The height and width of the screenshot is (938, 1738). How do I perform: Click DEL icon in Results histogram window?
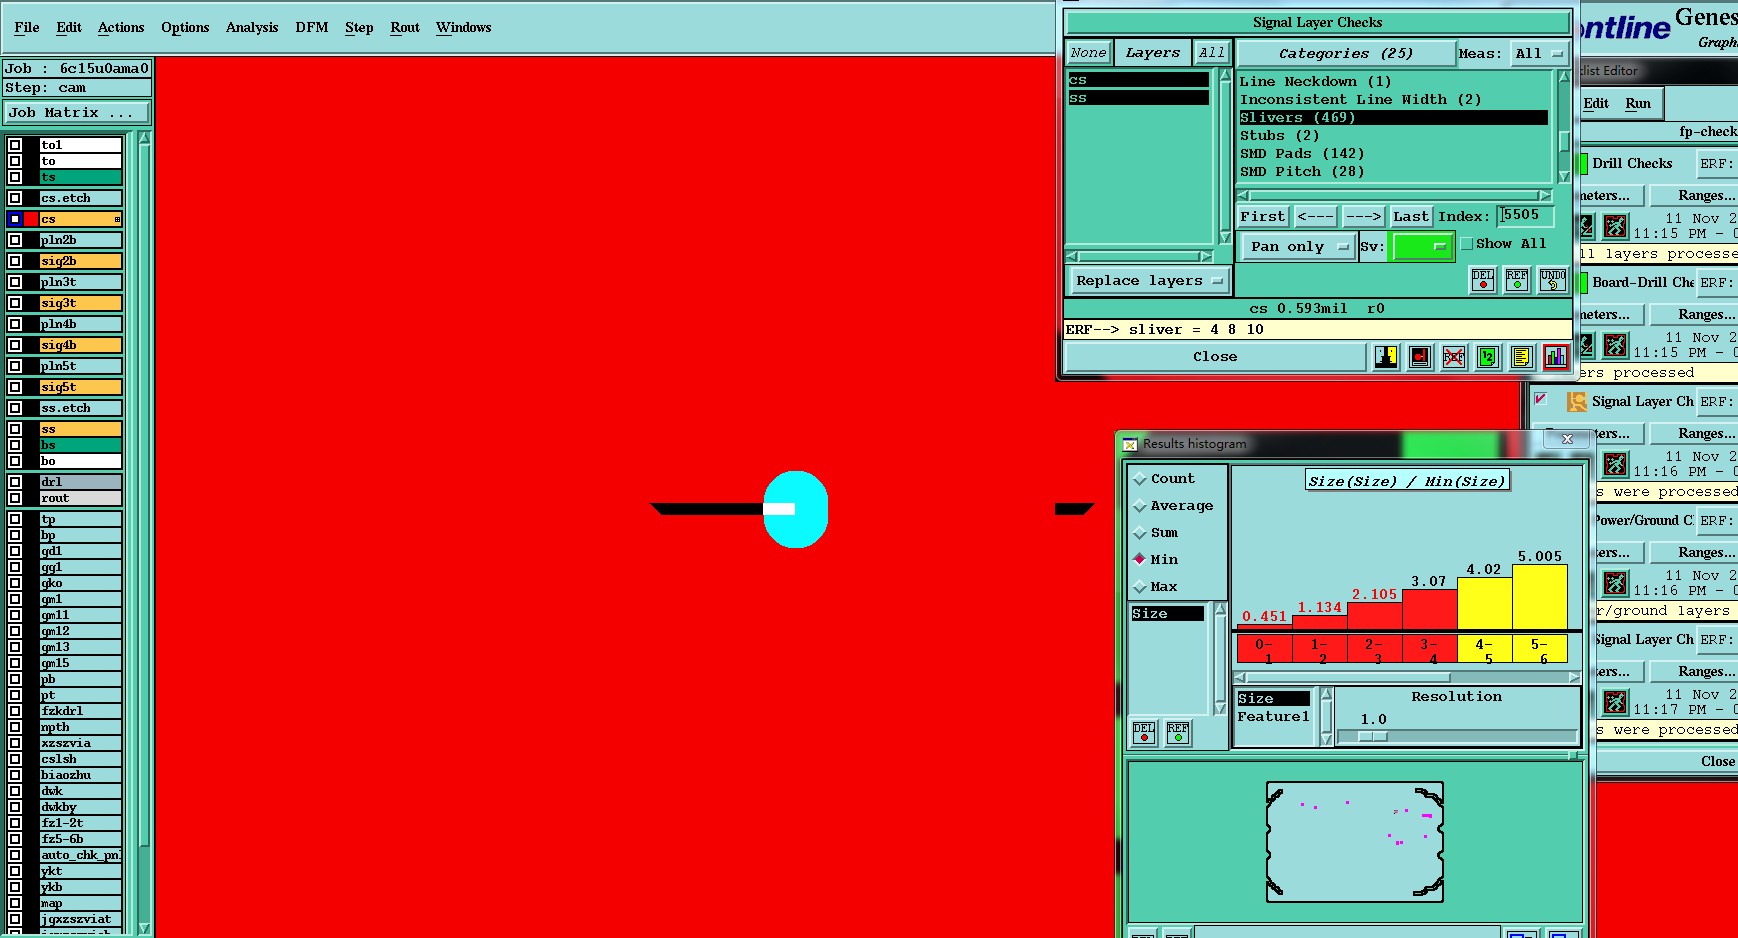(x=1144, y=733)
